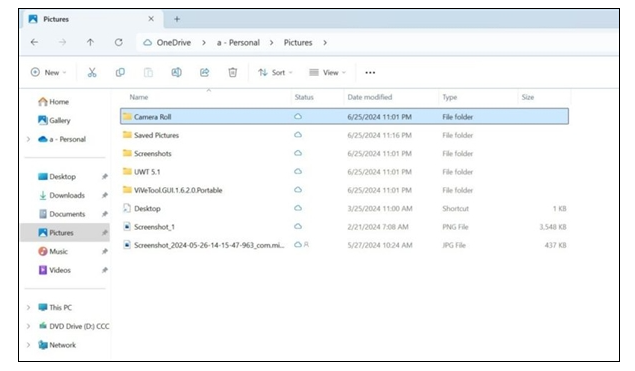Toggle pin icon next to Music
This screenshot has width=635, height=371.
[x=104, y=251]
